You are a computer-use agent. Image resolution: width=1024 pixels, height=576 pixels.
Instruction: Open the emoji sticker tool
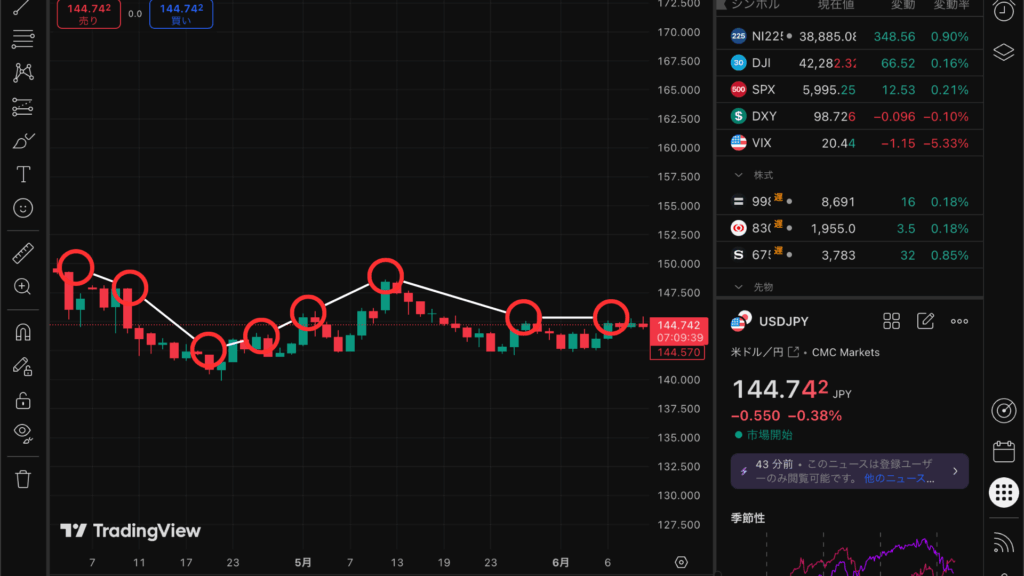[23, 208]
